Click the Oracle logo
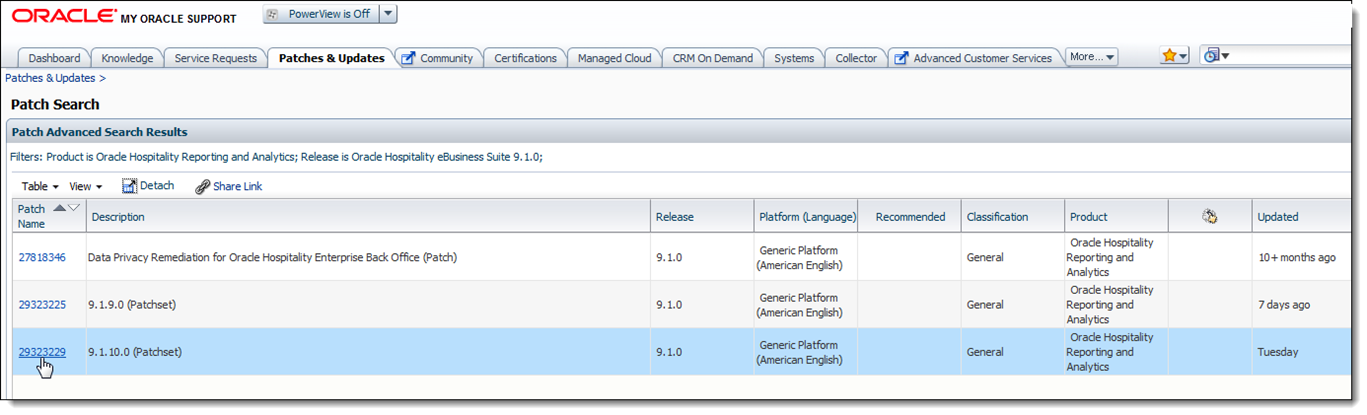1367x415 pixels. pos(64,17)
